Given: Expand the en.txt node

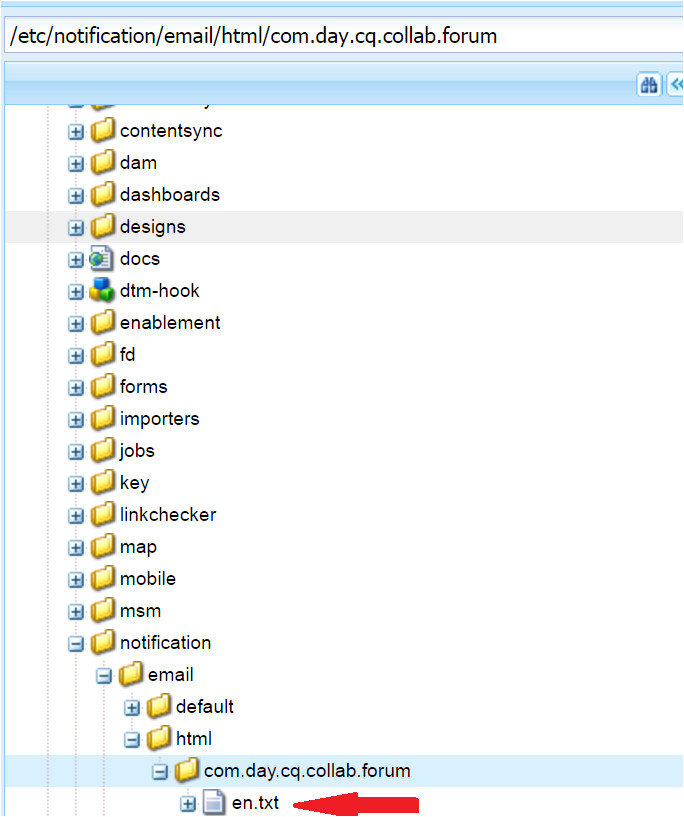Looking at the screenshot, I should pos(188,804).
